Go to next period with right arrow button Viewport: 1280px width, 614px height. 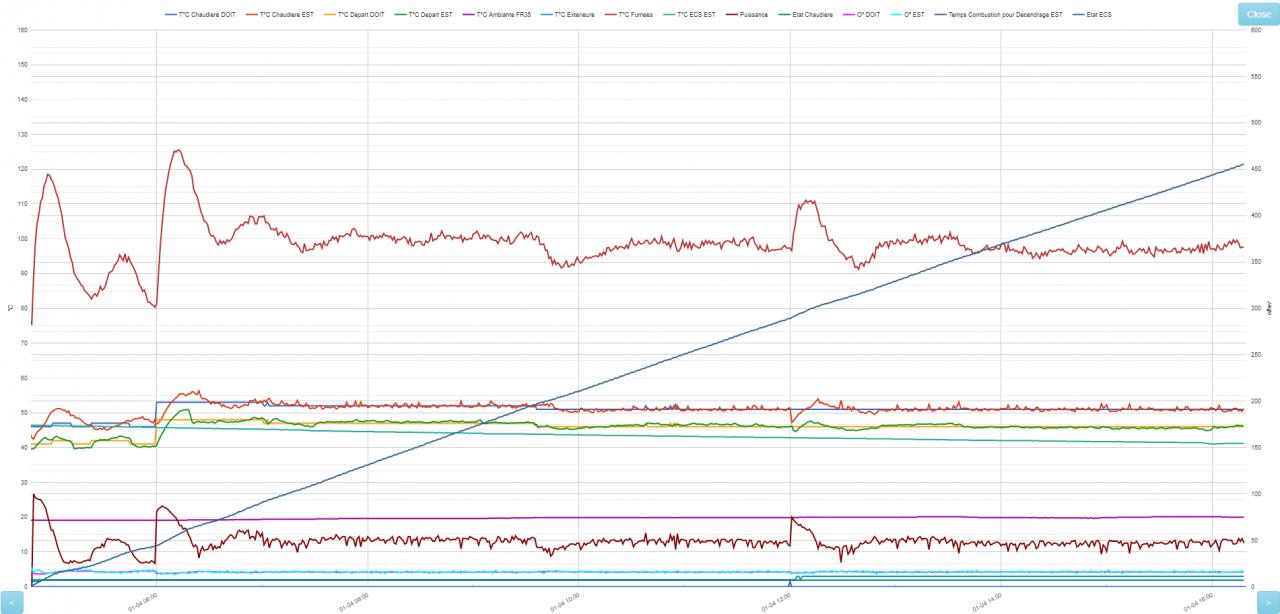click(1268, 602)
